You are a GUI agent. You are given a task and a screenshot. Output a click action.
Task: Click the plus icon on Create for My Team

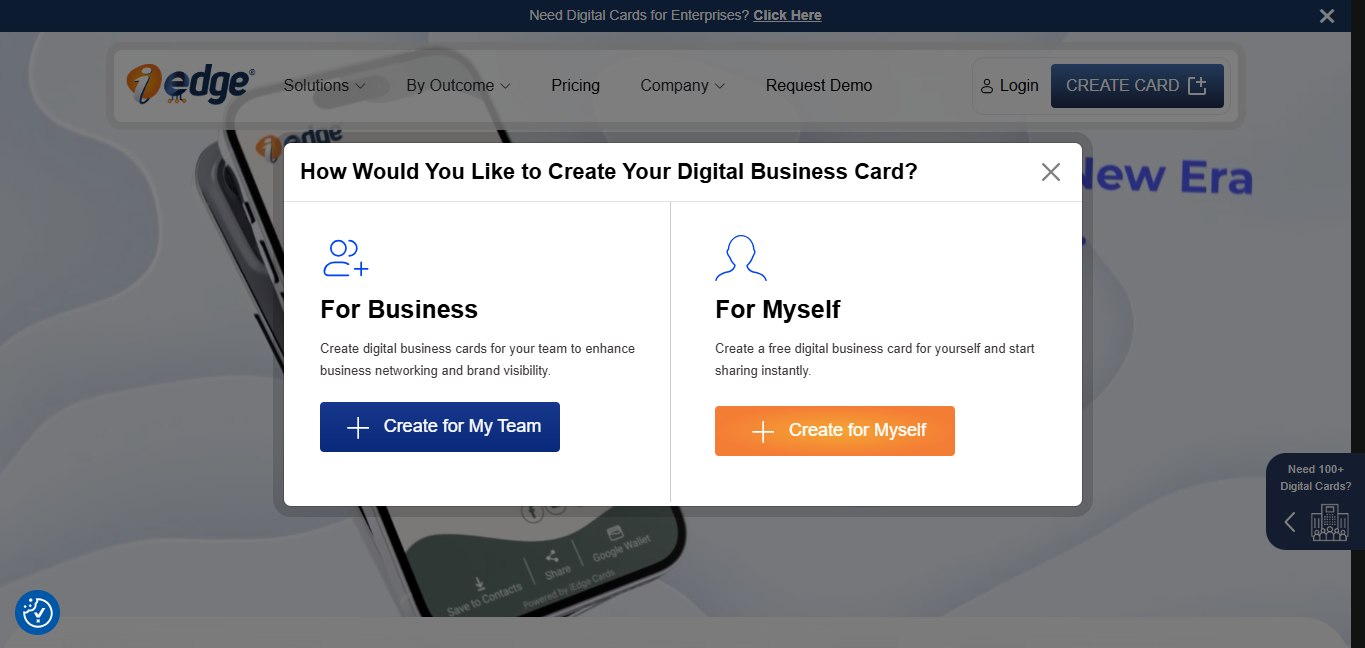[355, 427]
